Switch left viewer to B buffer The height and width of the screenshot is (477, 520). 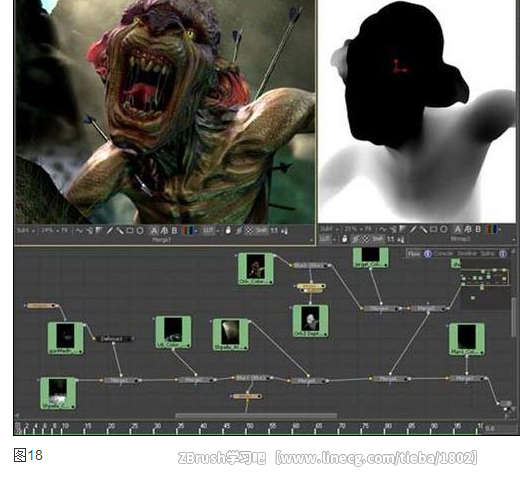(174, 231)
